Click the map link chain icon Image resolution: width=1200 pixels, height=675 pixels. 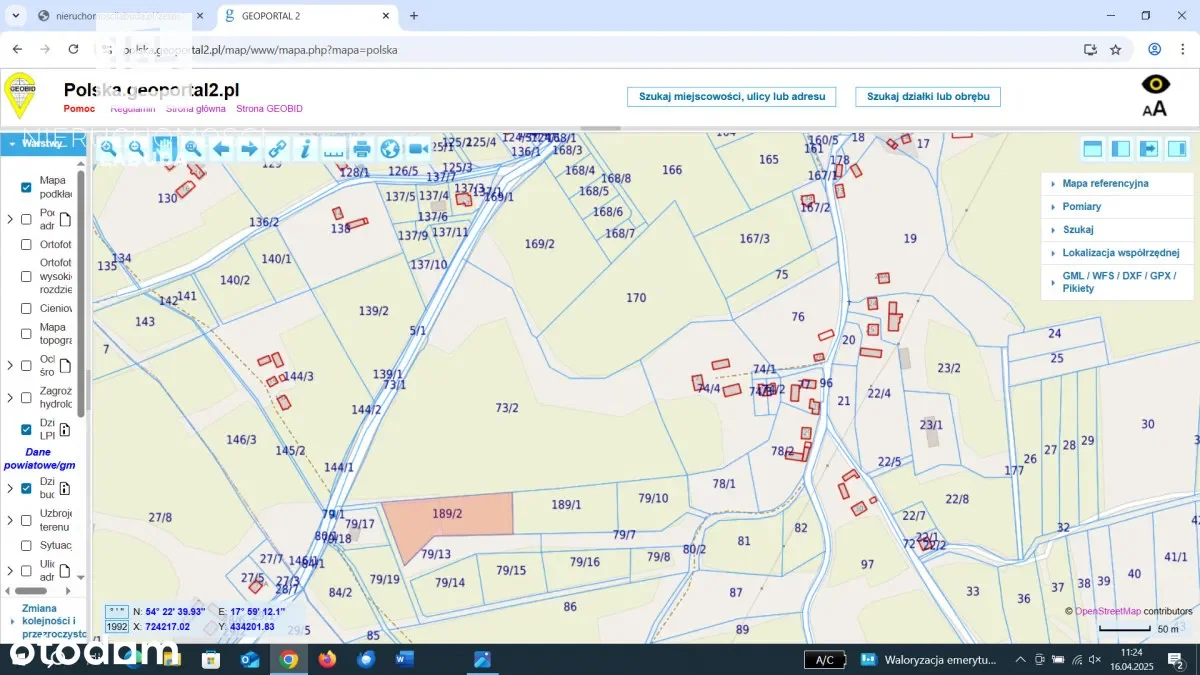tap(278, 149)
